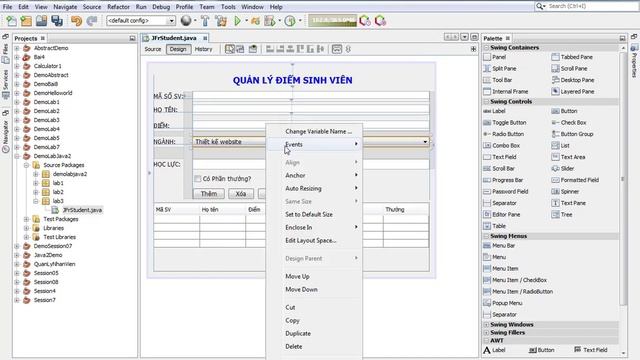The height and width of the screenshot is (360, 640).
Task: Click the New File toolbar icon
Action: click(x=11, y=21)
